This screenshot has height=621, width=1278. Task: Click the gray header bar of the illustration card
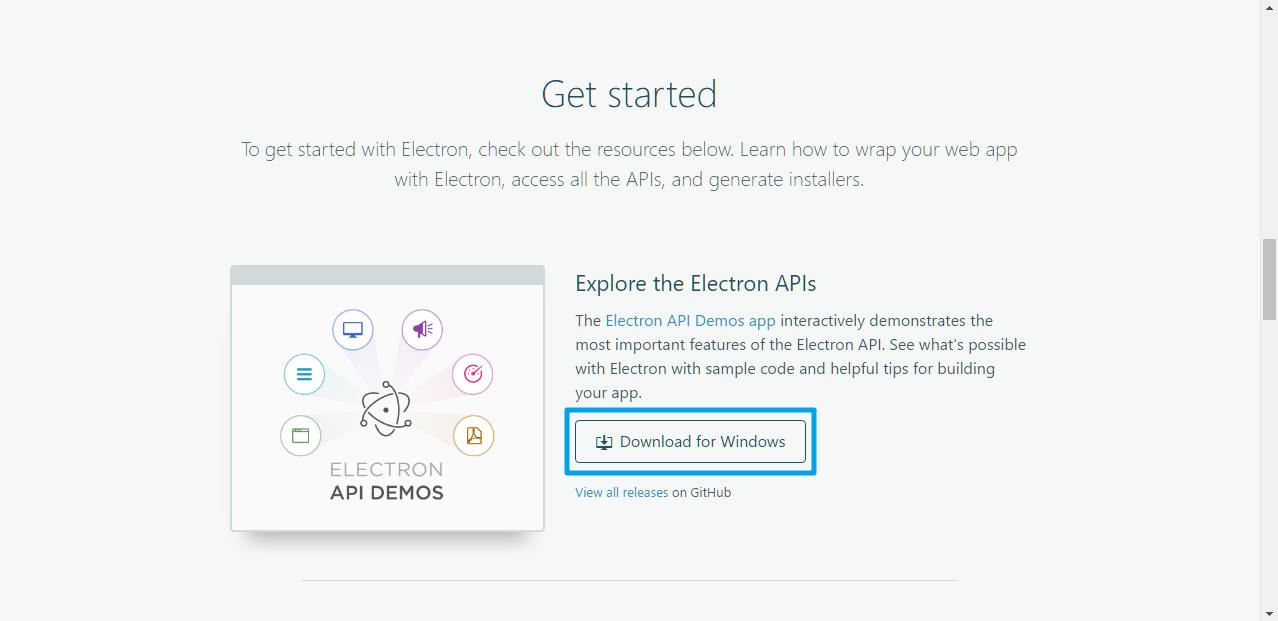[x=387, y=272]
